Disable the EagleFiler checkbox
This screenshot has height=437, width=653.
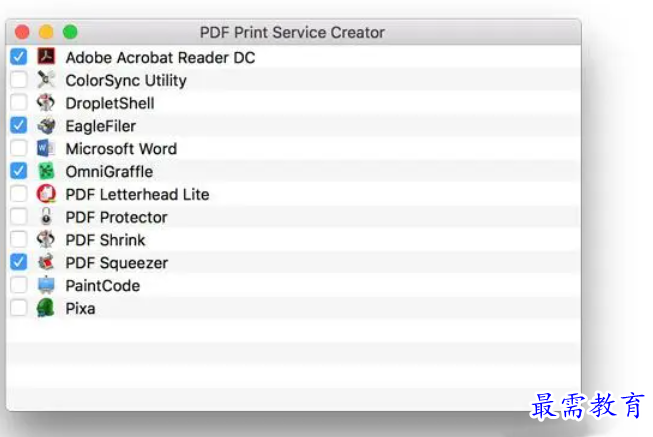tap(19, 125)
